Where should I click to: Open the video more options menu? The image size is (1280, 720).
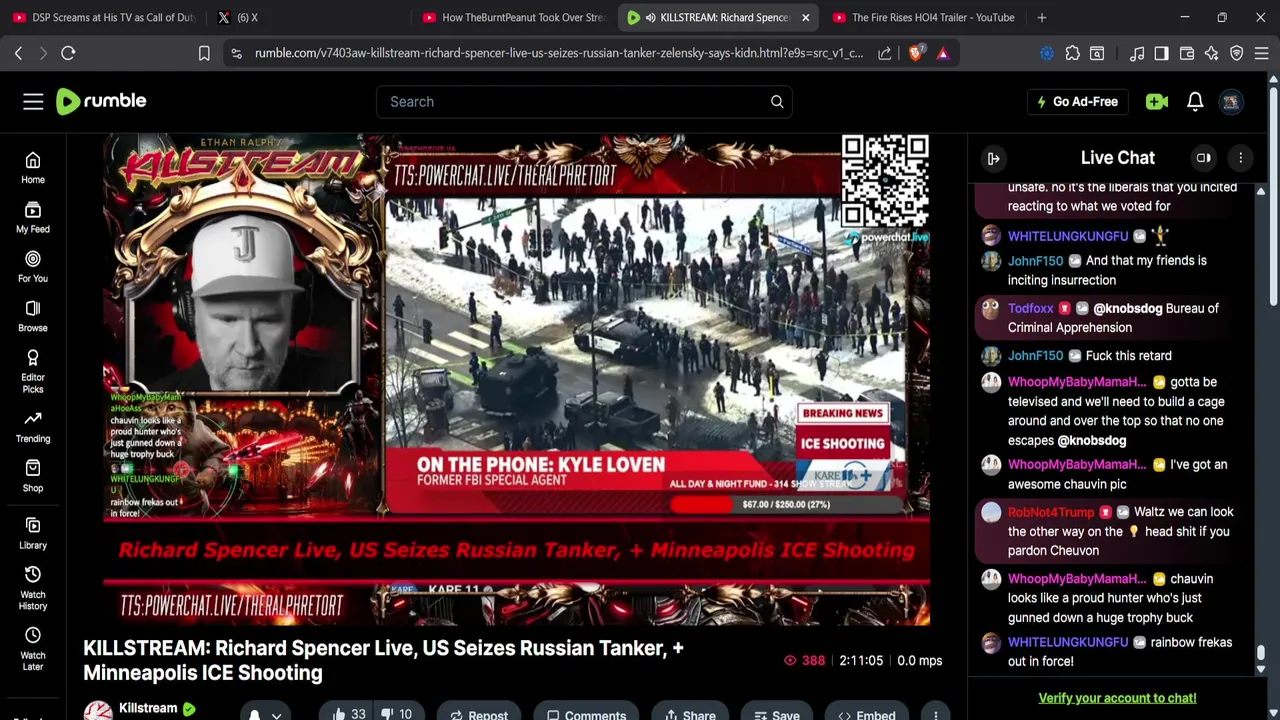pos(936,714)
